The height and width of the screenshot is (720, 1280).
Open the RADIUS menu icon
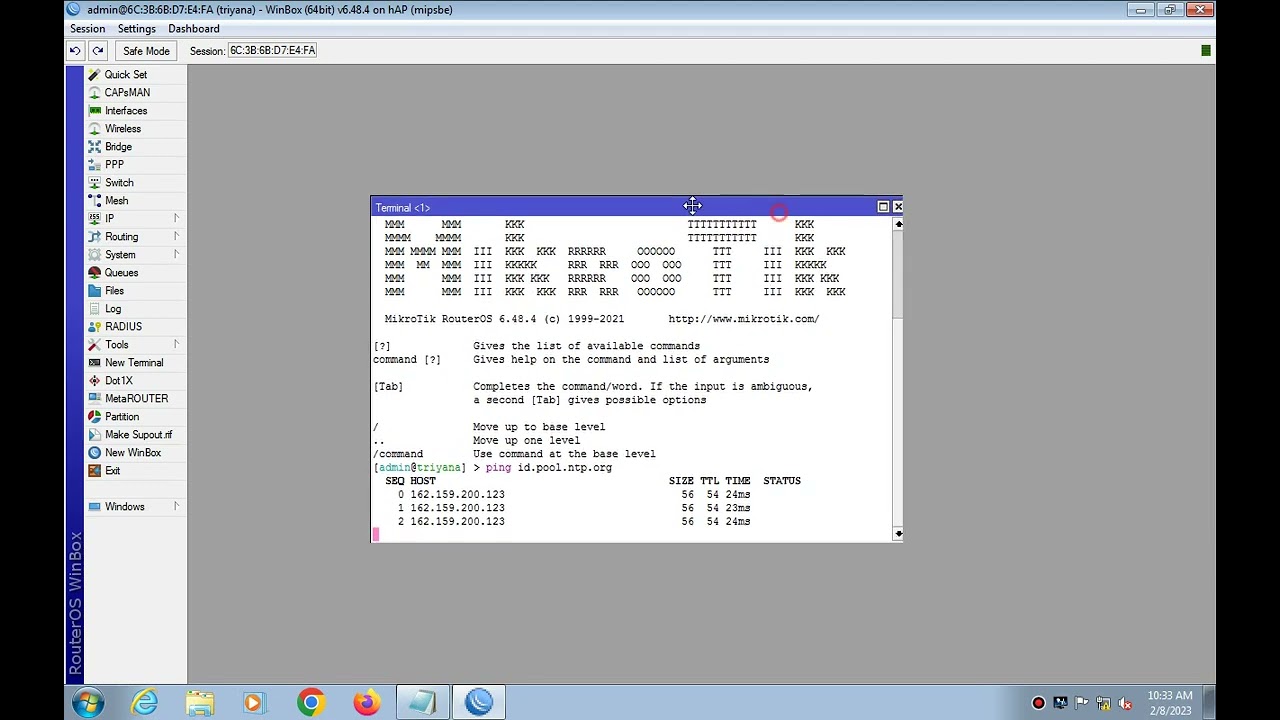pos(94,327)
